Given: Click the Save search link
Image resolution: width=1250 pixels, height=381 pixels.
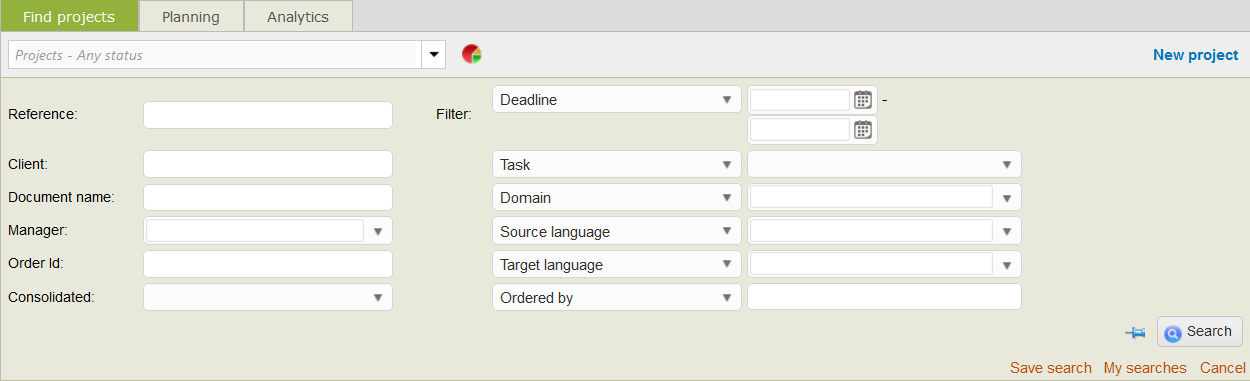Looking at the screenshot, I should pos(1051,368).
